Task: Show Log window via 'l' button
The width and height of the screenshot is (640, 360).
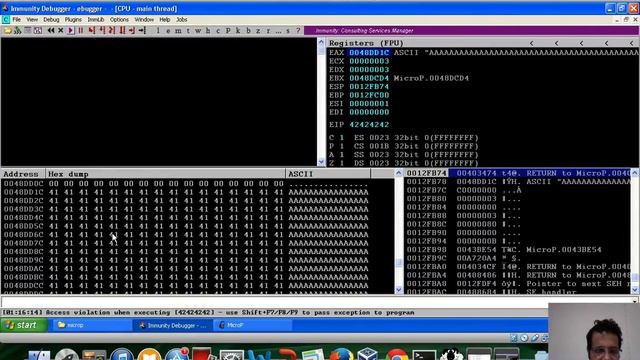Action: click(x=158, y=31)
